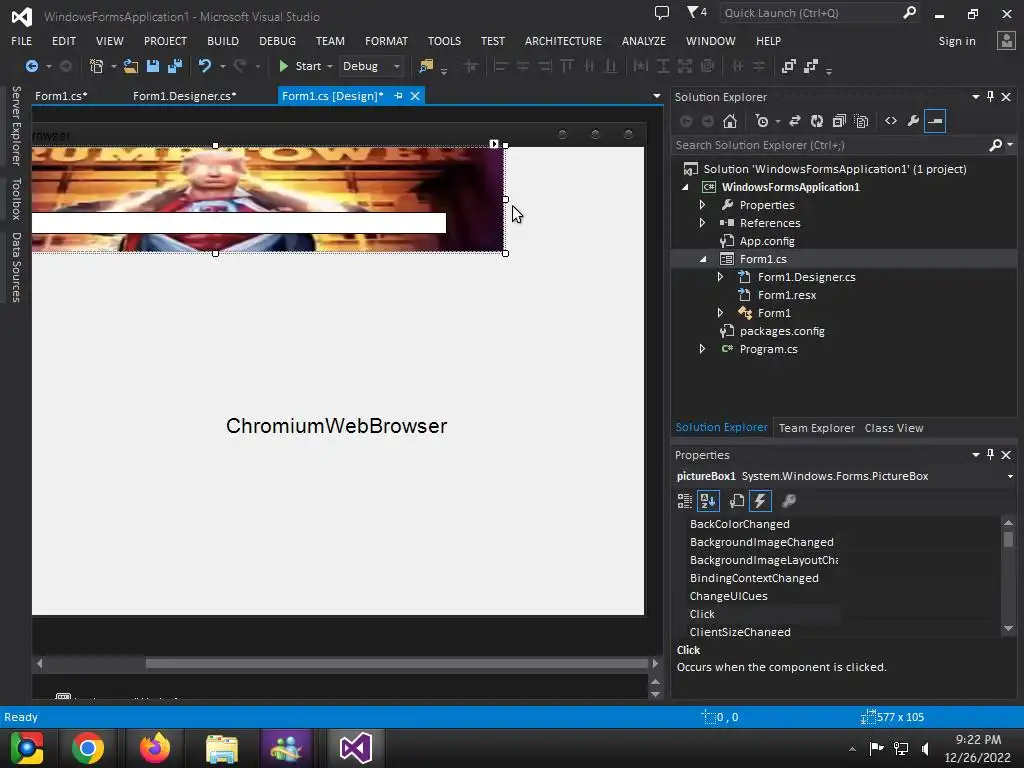
Task: Click the Solution Explorer search magnifier icon
Action: 995,145
